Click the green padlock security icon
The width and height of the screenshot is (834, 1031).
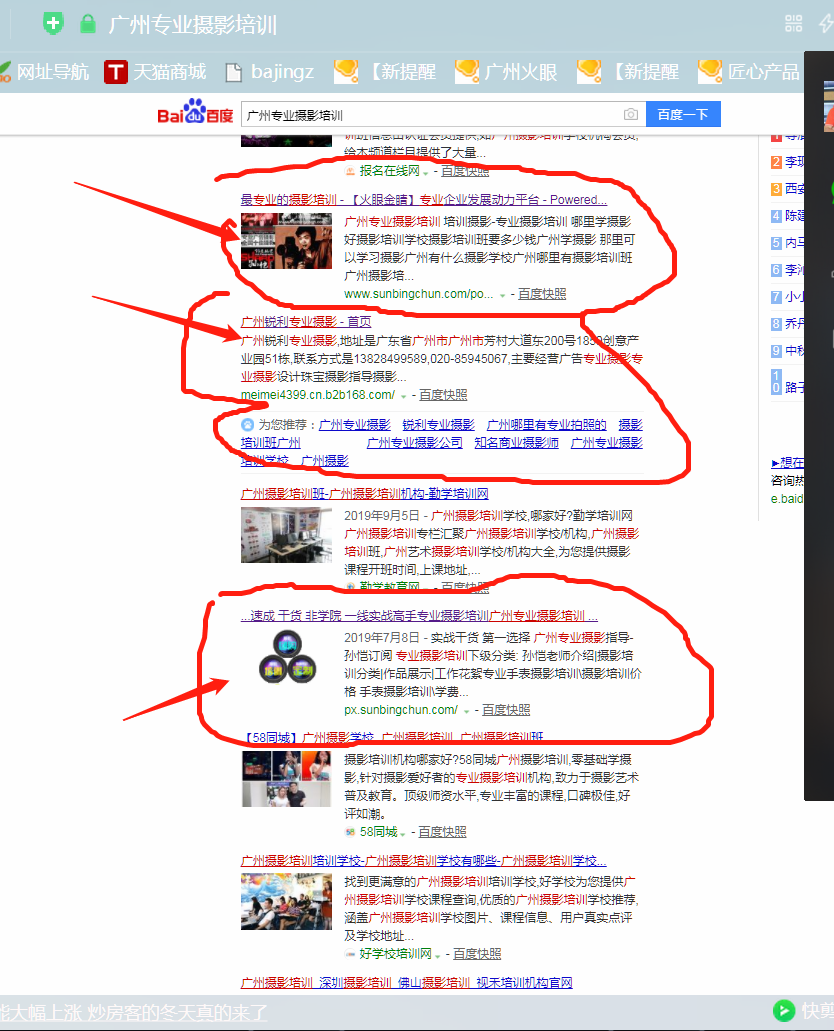tap(87, 24)
